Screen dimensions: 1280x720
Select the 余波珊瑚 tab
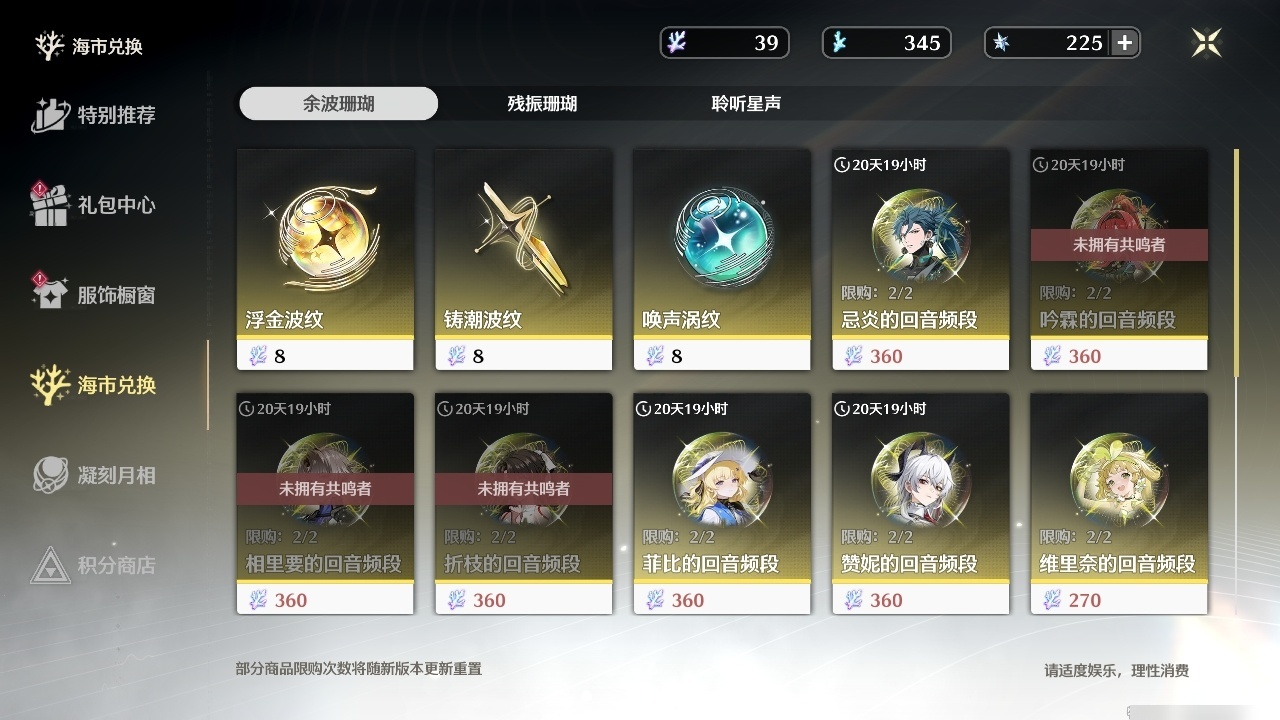(339, 104)
